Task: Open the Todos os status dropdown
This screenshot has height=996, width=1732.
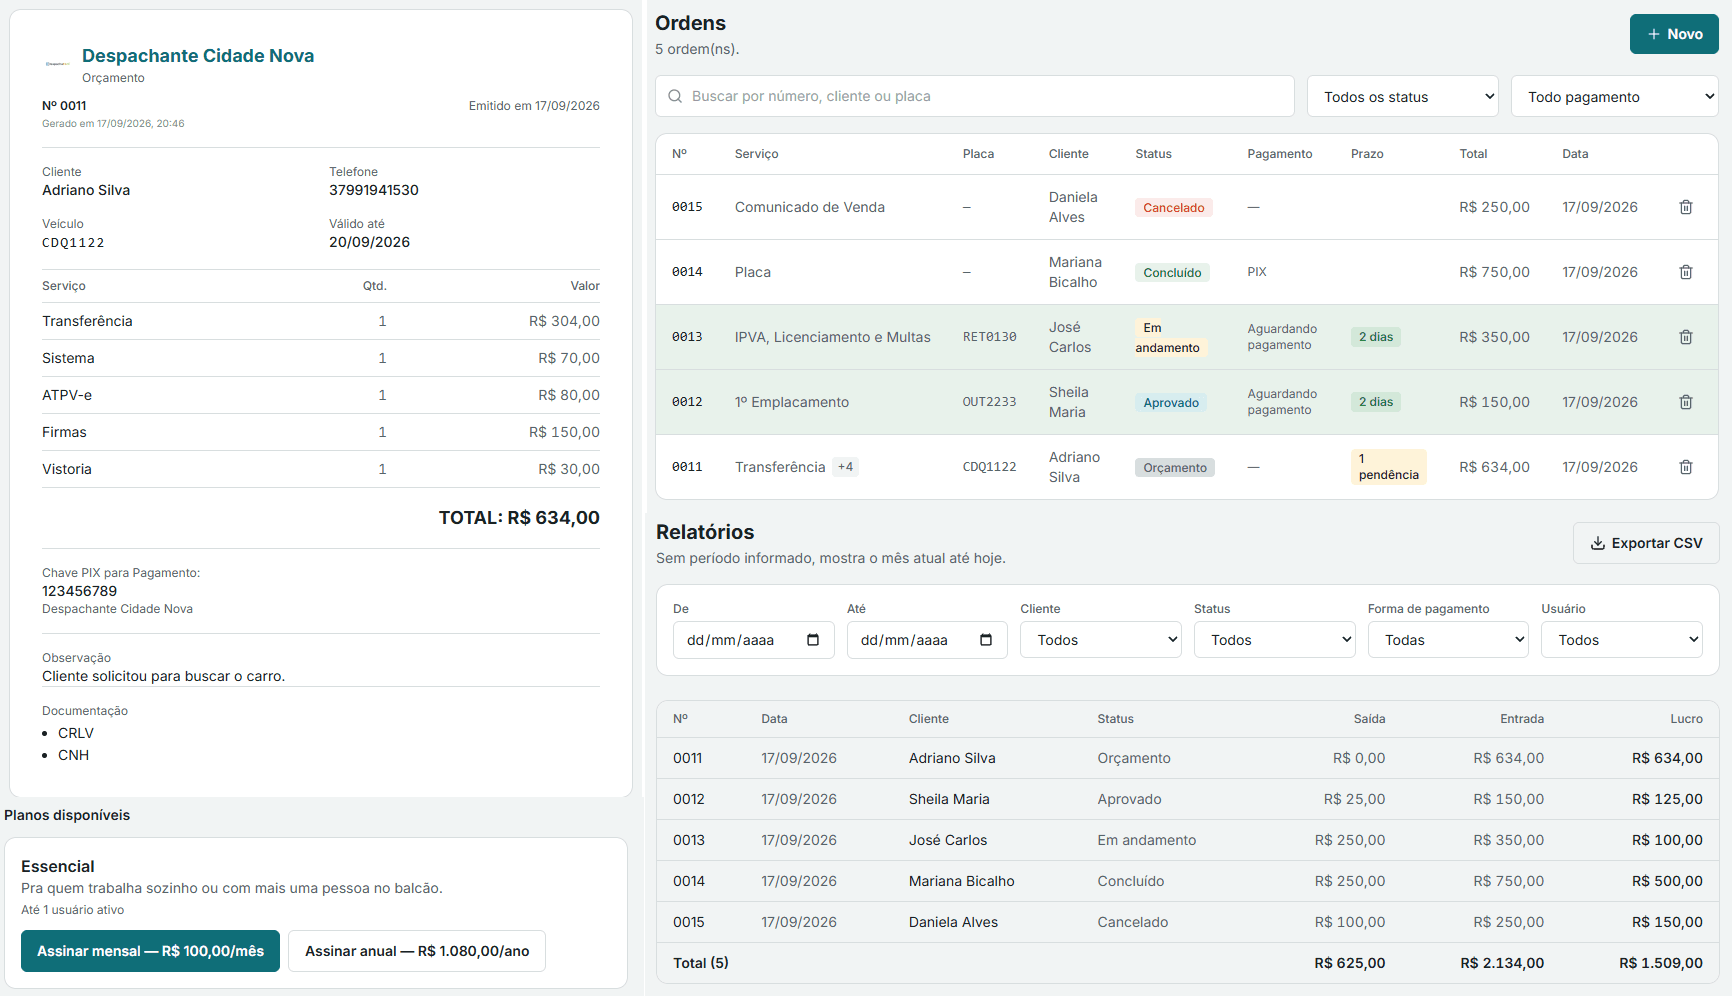Action: 1403,96
